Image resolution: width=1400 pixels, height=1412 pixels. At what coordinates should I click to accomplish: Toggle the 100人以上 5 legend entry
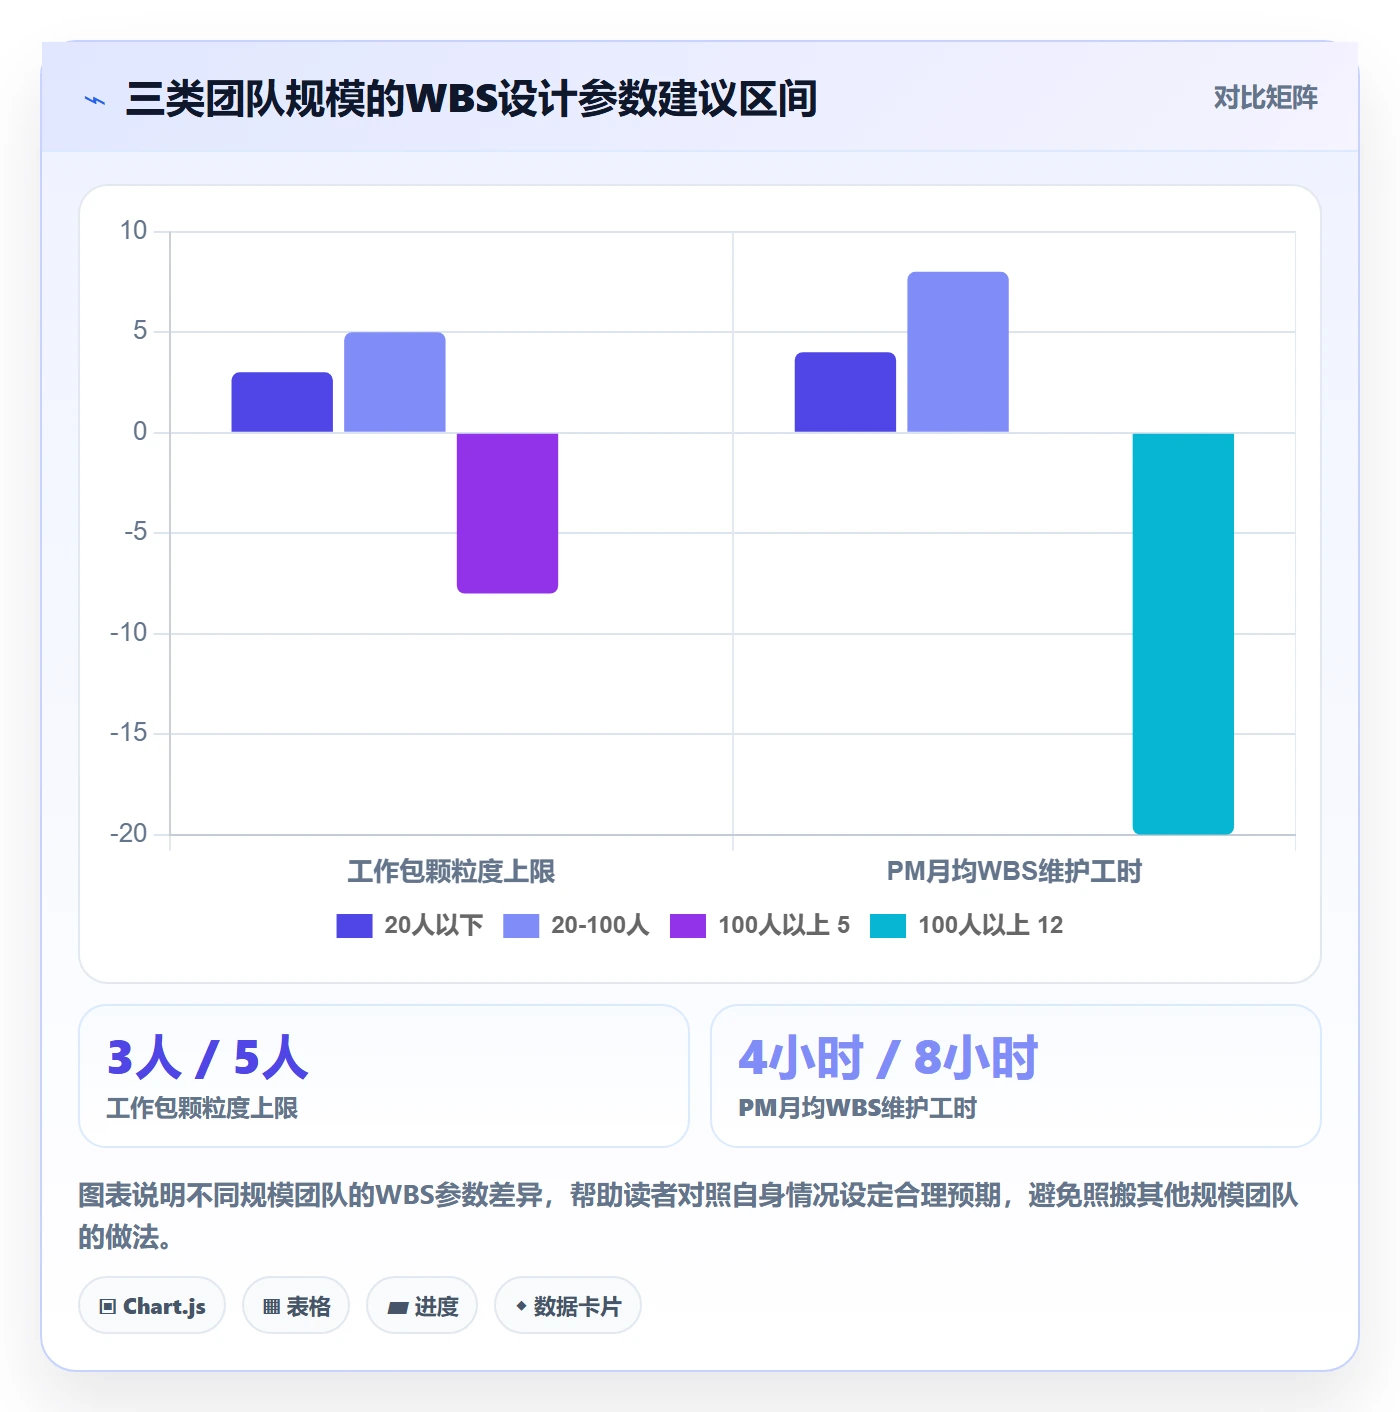point(760,925)
